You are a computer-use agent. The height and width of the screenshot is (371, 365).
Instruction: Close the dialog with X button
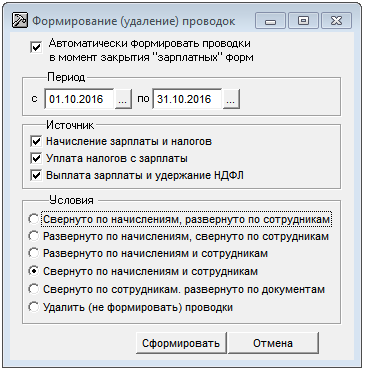coord(336,21)
